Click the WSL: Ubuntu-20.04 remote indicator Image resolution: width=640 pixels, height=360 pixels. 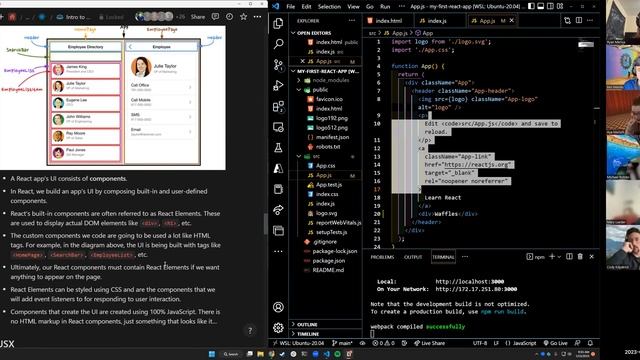coord(299,343)
